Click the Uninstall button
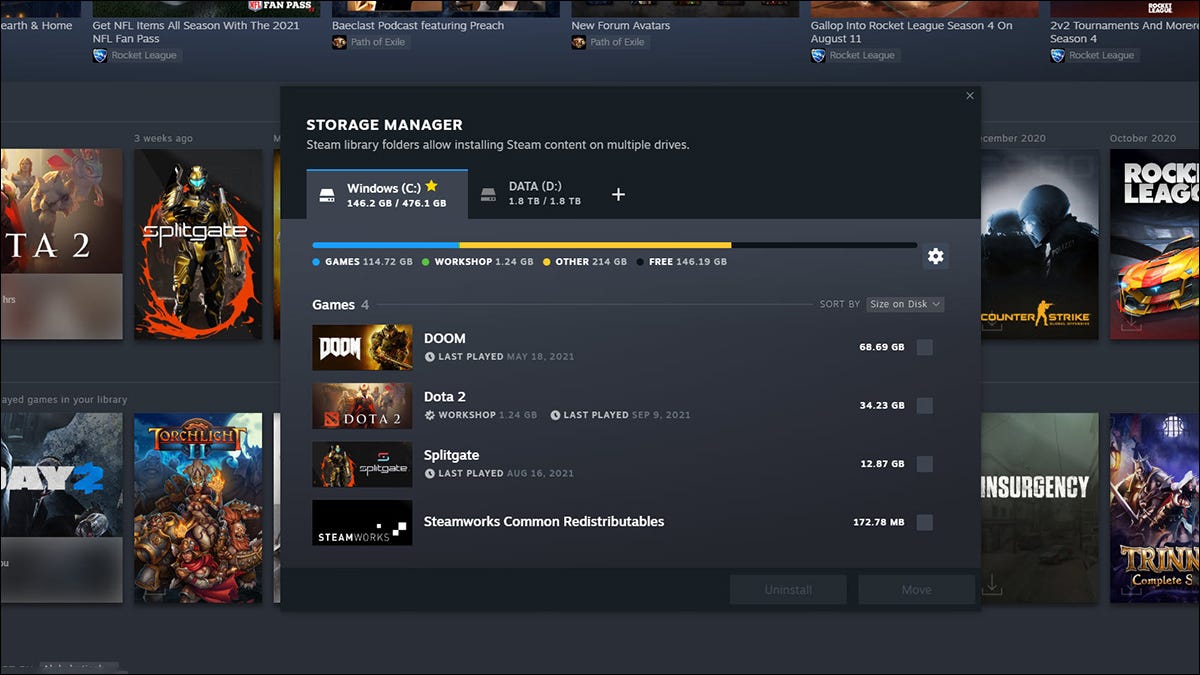The image size is (1200, 675). (788, 589)
